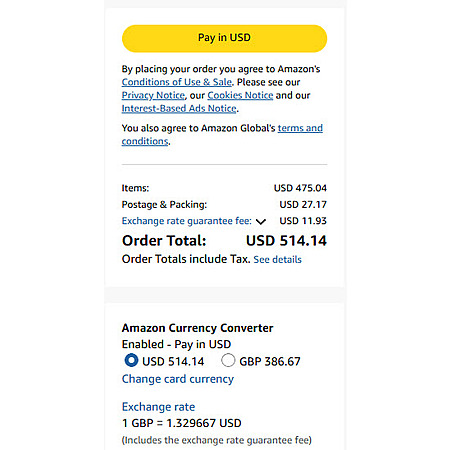Click the Amazon Currency Converter heading

197,328
